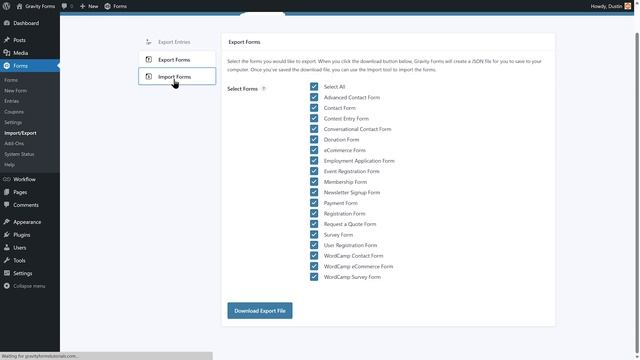Uncheck the Registration Form checkbox
This screenshot has width=640, height=360.
click(x=314, y=213)
